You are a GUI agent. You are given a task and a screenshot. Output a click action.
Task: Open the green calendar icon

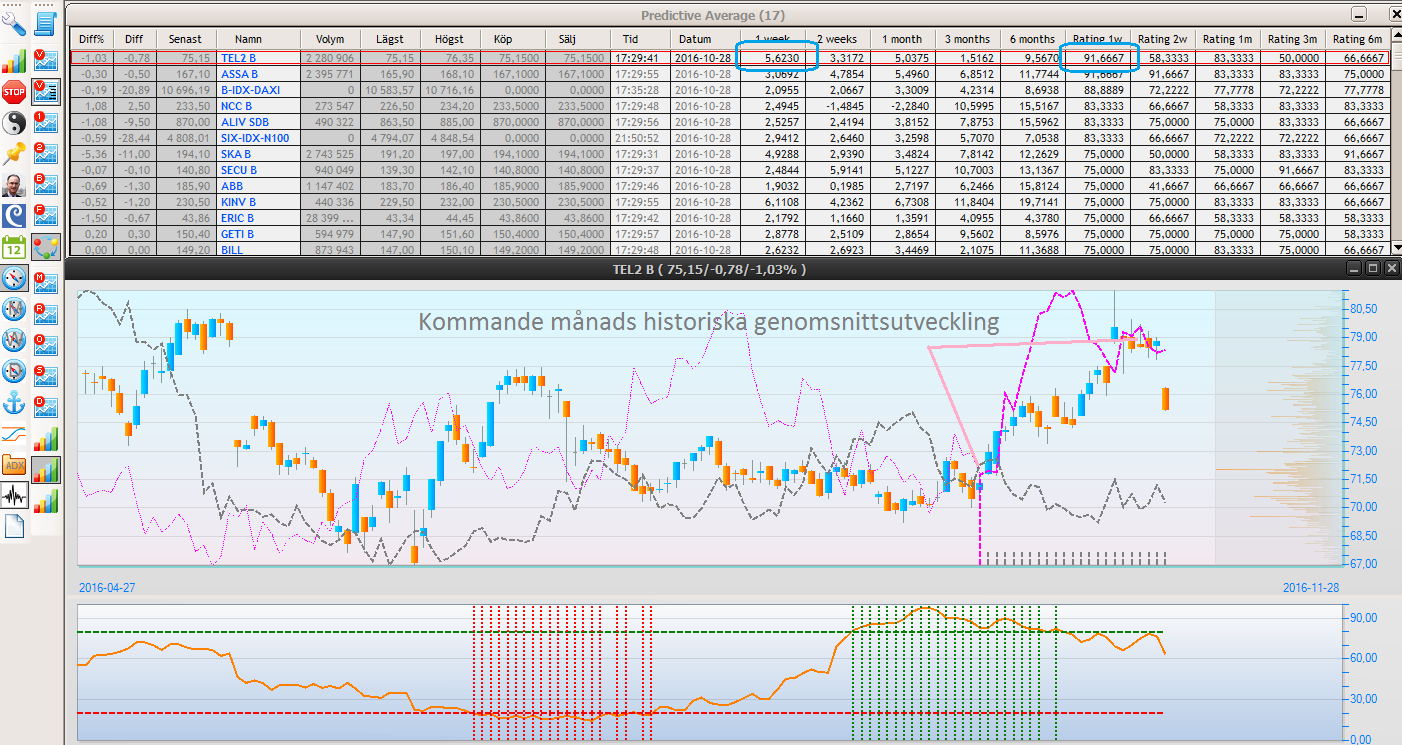click(x=14, y=247)
